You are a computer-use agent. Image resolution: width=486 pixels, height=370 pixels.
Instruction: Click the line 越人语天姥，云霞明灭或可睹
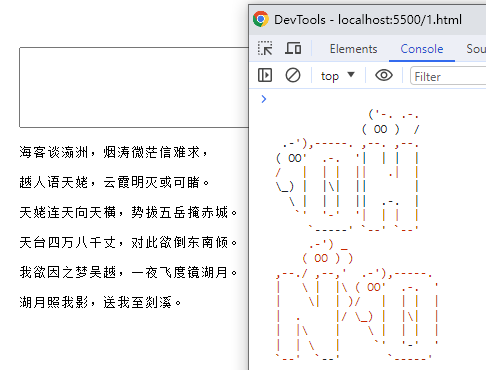click(114, 182)
